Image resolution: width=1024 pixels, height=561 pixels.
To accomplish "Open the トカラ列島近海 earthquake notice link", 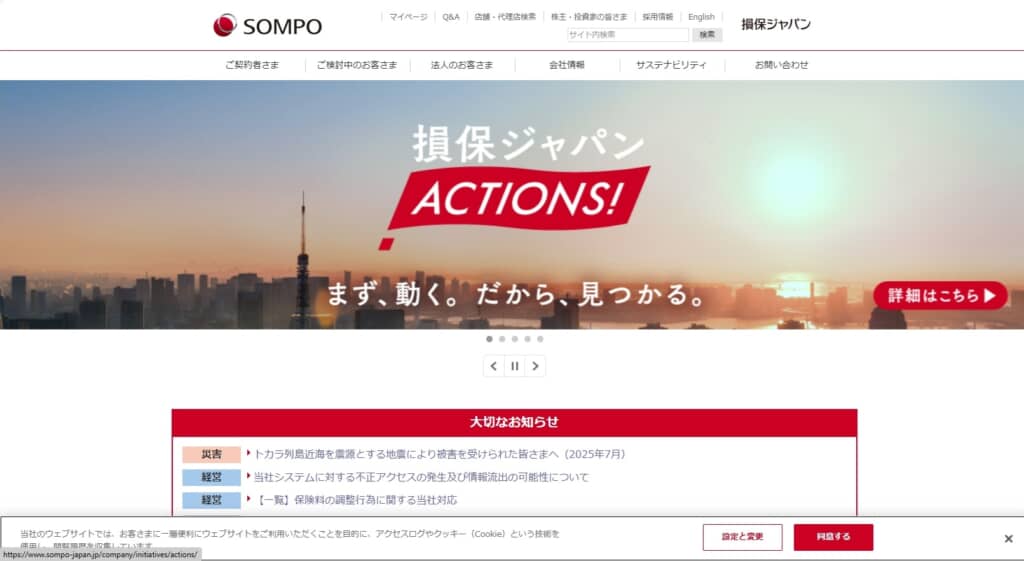I will [439, 454].
